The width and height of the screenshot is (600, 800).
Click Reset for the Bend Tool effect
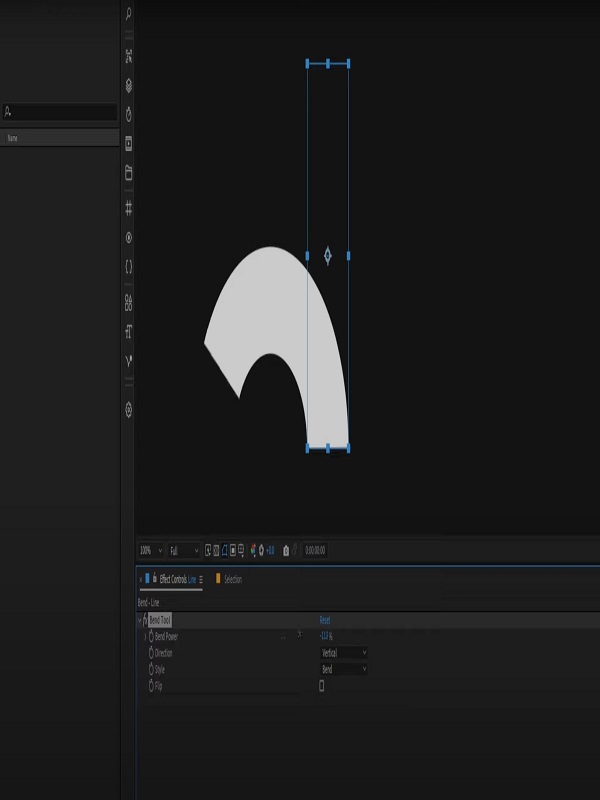coord(325,620)
